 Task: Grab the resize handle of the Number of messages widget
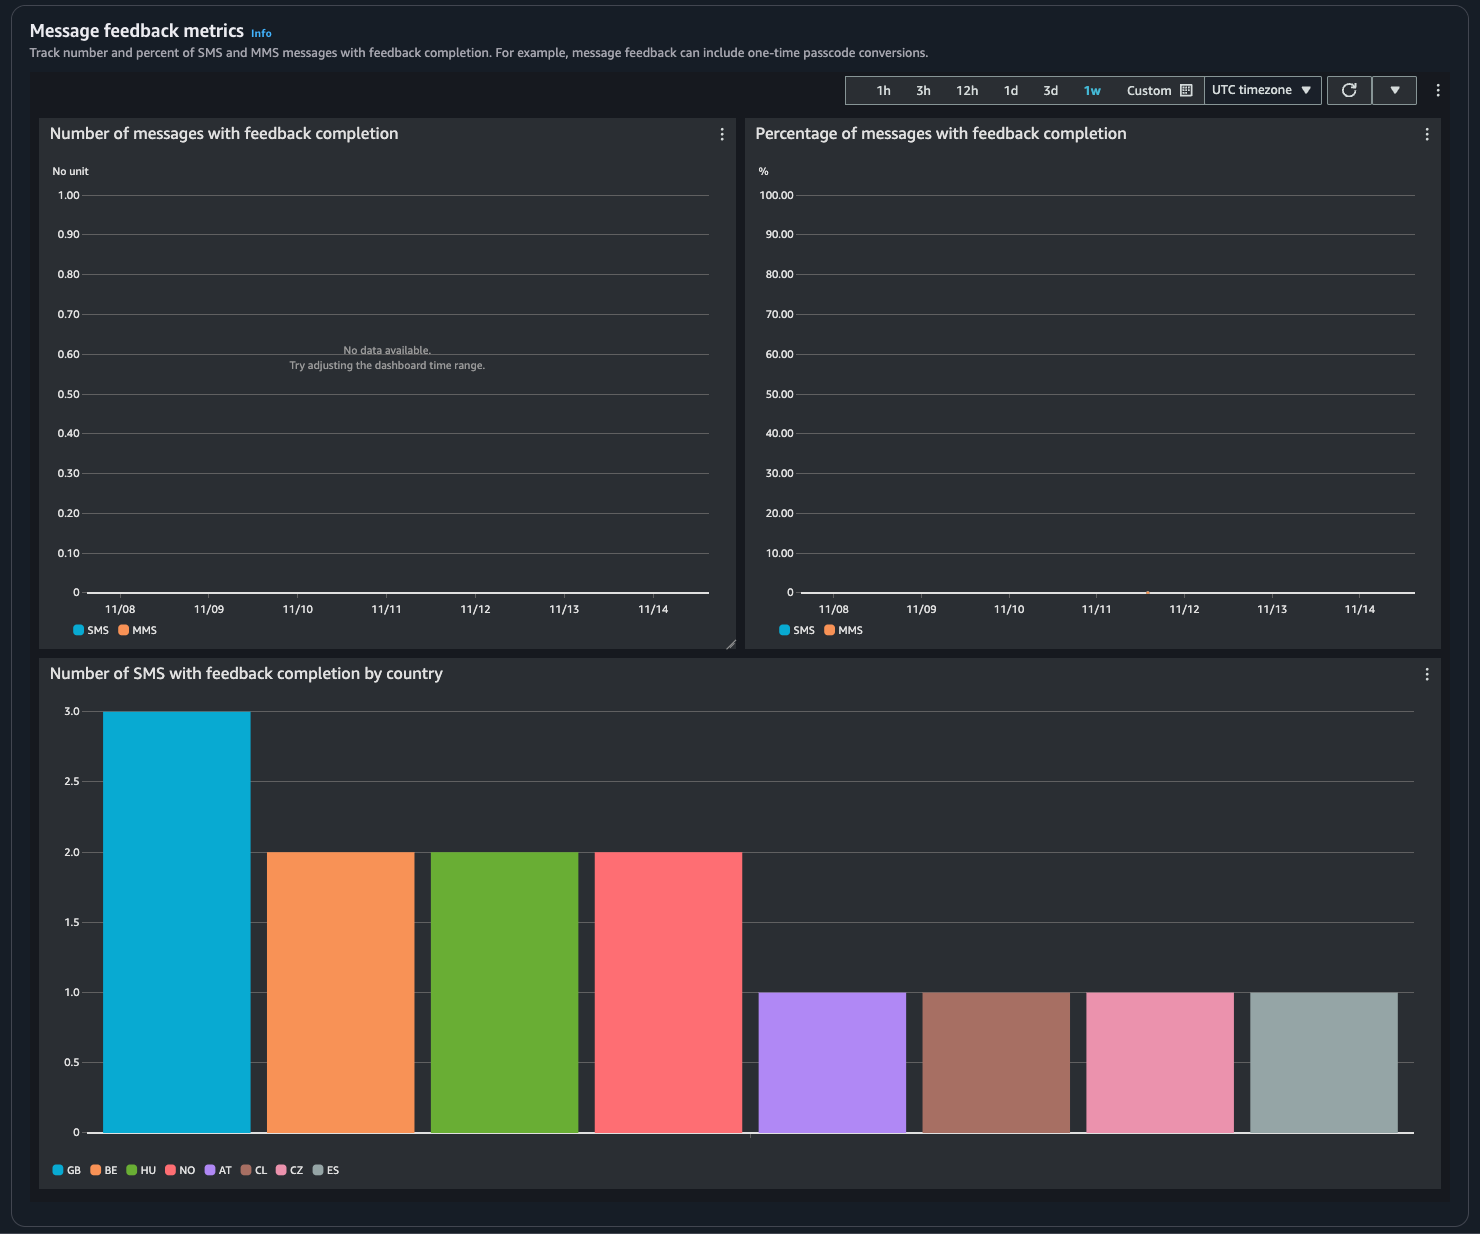point(730,644)
